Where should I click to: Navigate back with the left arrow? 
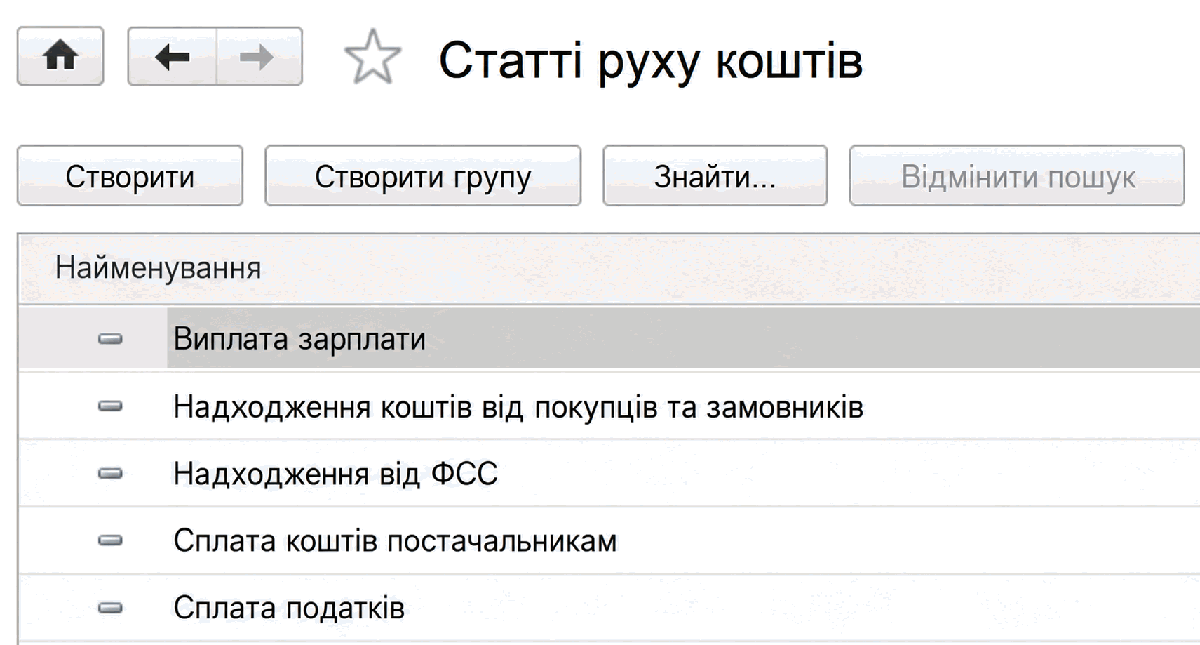[x=172, y=57]
